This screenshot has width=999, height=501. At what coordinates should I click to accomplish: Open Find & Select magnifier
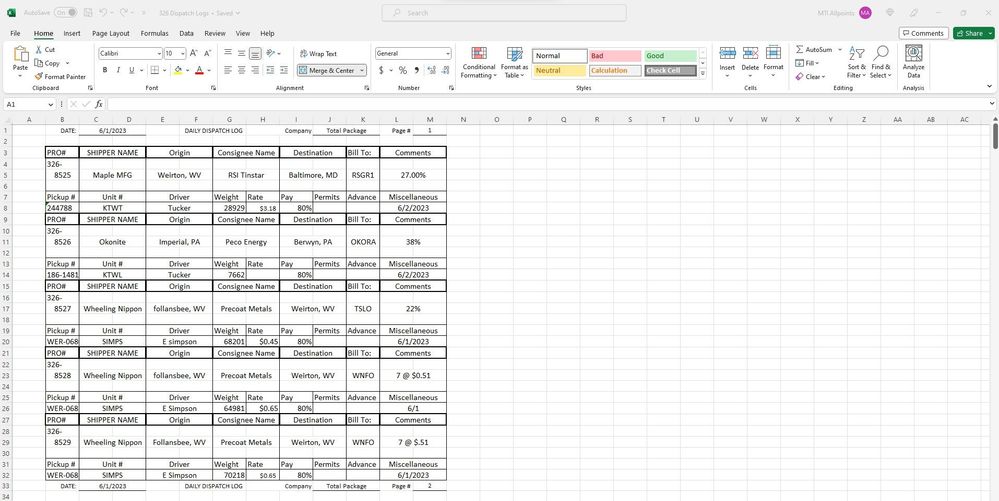880,62
